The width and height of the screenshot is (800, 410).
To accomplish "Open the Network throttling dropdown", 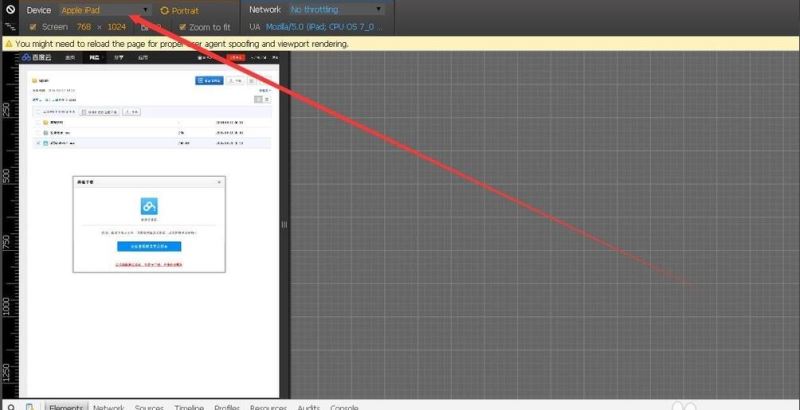I will coord(336,9).
